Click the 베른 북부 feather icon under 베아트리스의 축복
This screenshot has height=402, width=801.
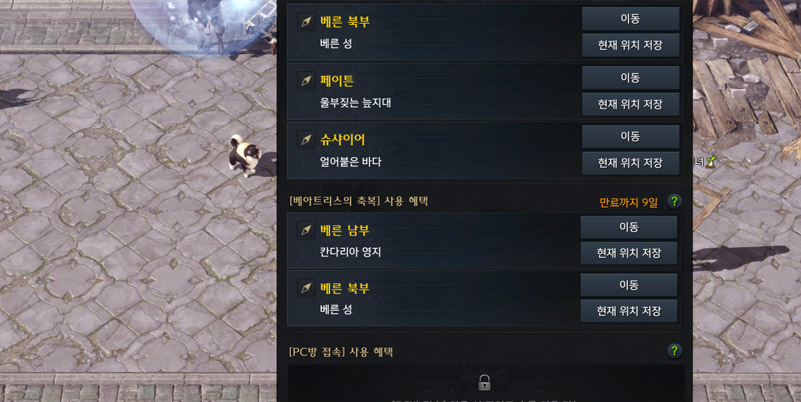pyautogui.click(x=306, y=288)
